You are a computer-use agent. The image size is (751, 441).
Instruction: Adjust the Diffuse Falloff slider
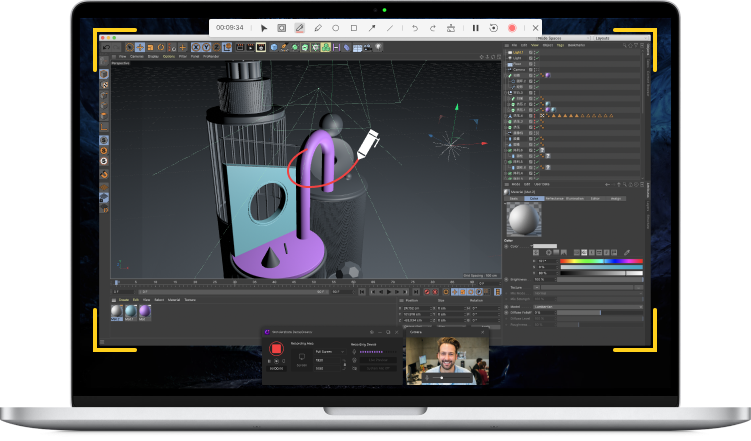(600, 313)
